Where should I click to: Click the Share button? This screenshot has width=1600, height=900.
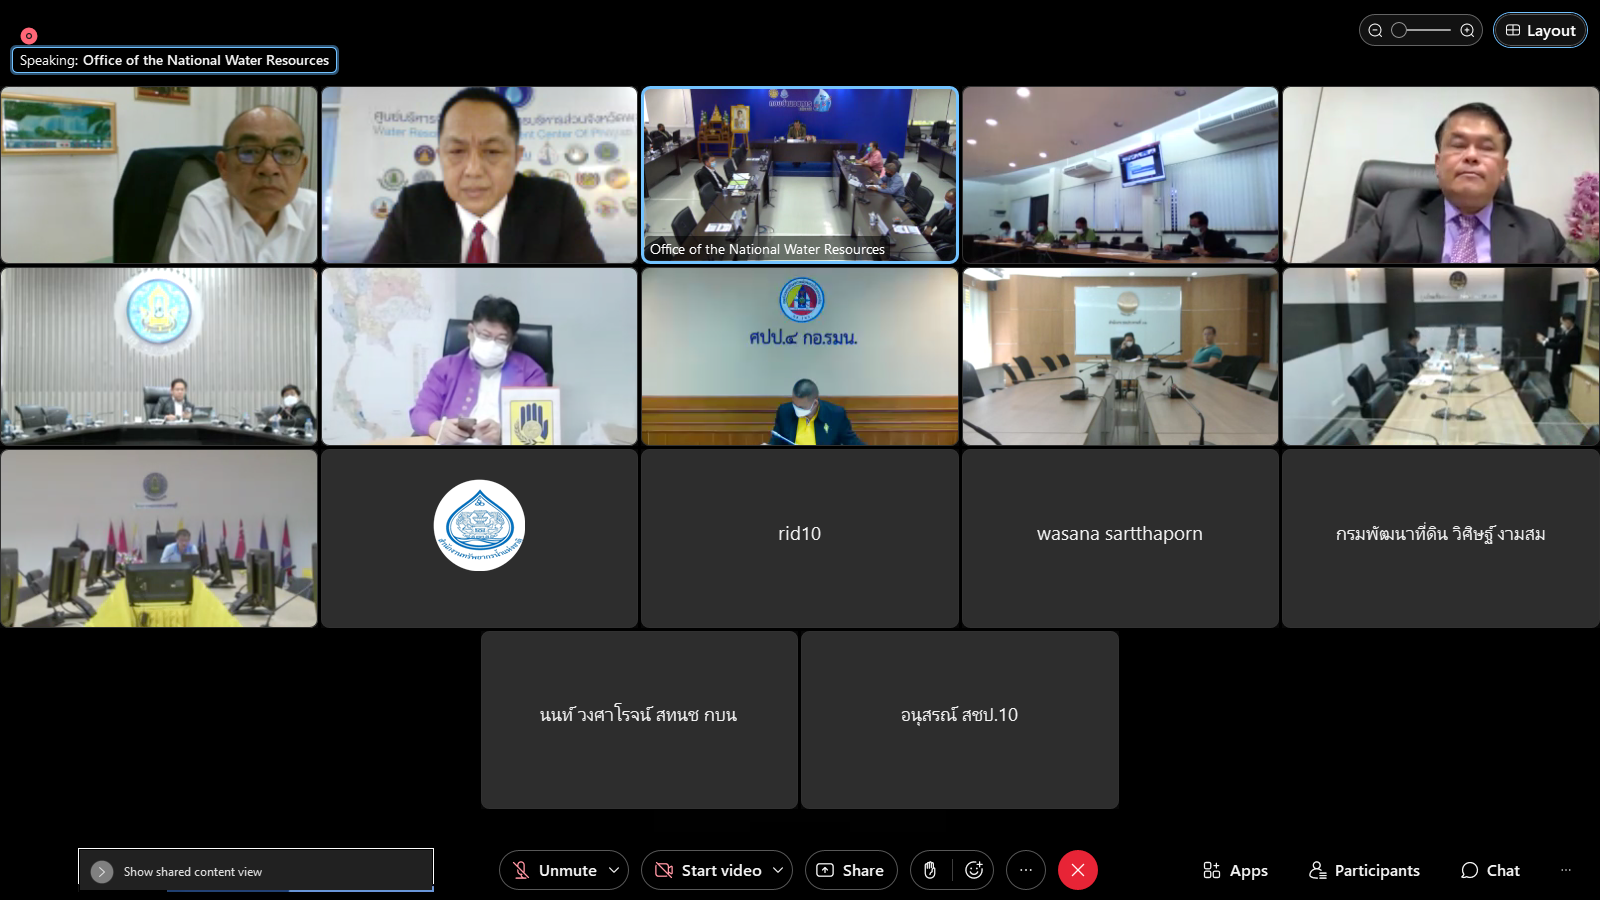[851, 870]
